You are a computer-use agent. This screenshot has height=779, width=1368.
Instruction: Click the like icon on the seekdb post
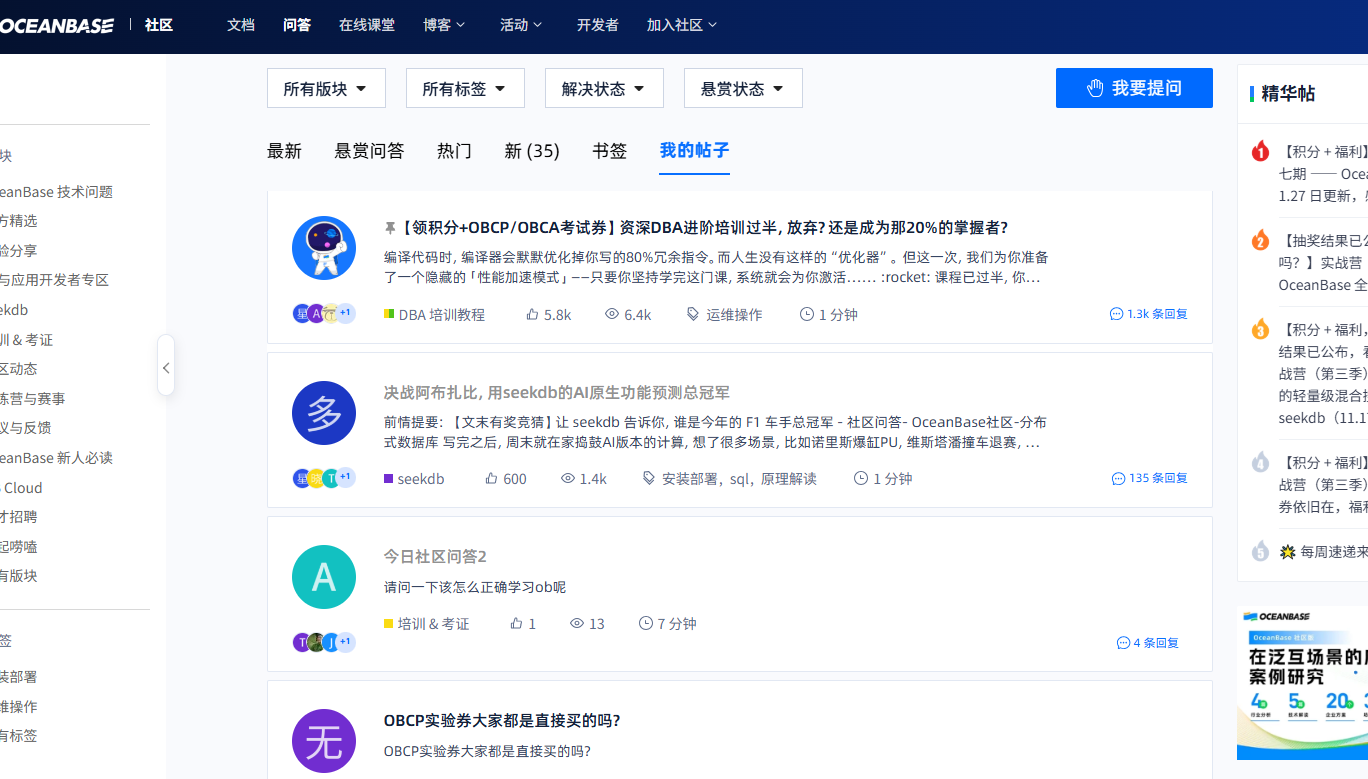point(491,479)
